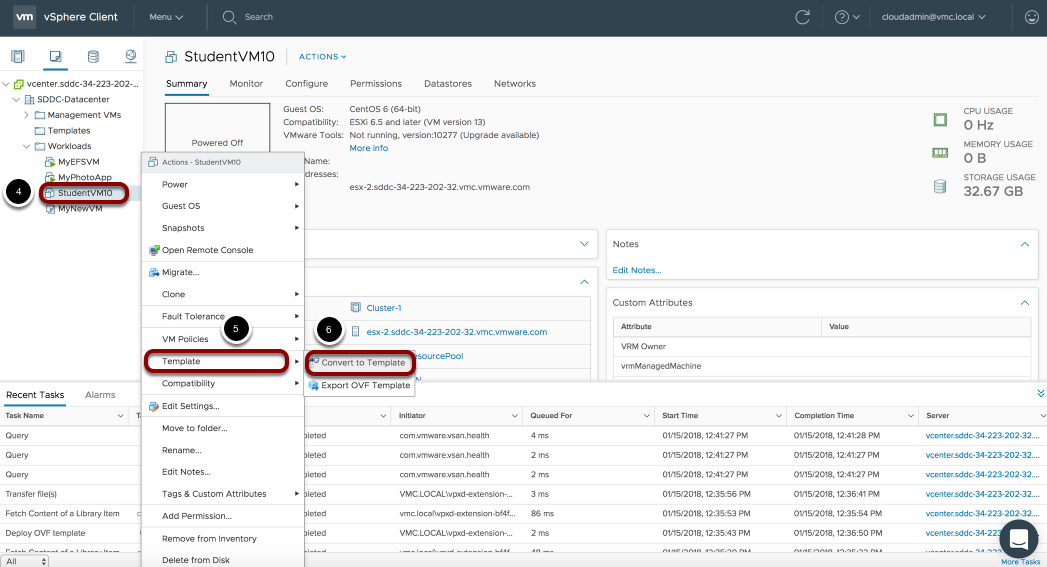
Task: Collapse the Custom Attributes panel
Action: coord(1024,303)
